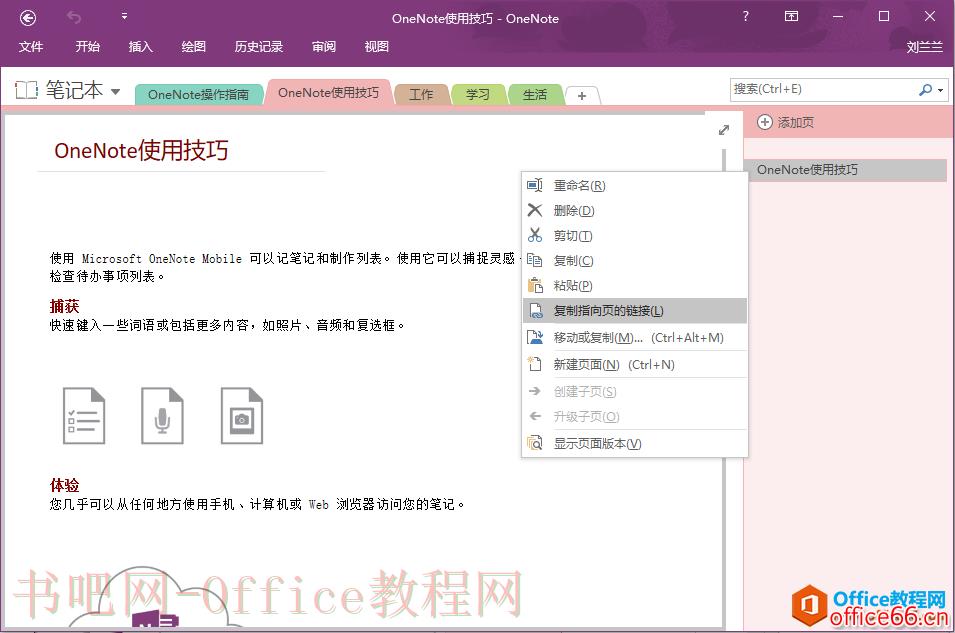Choose 复制(C) from context menu
Image resolution: width=955 pixels, height=633 pixels.
pyautogui.click(x=635, y=260)
